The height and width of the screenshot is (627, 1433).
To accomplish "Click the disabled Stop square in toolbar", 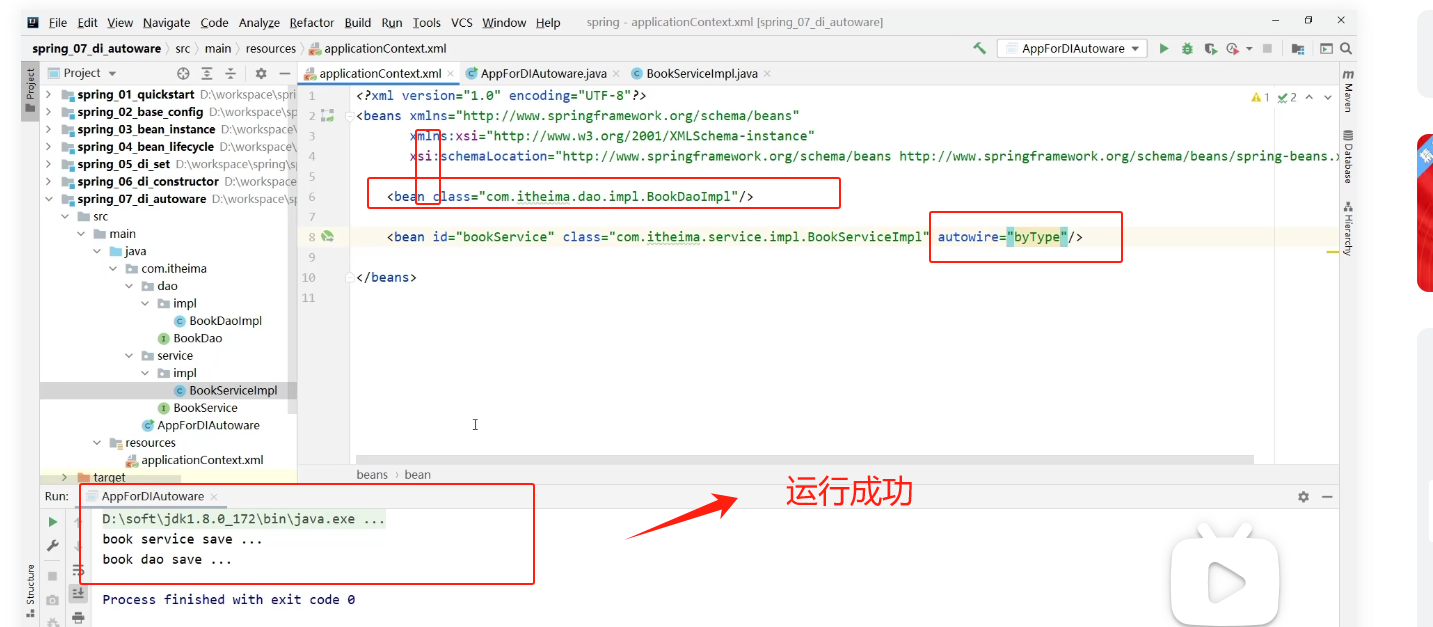I will tap(1267, 48).
